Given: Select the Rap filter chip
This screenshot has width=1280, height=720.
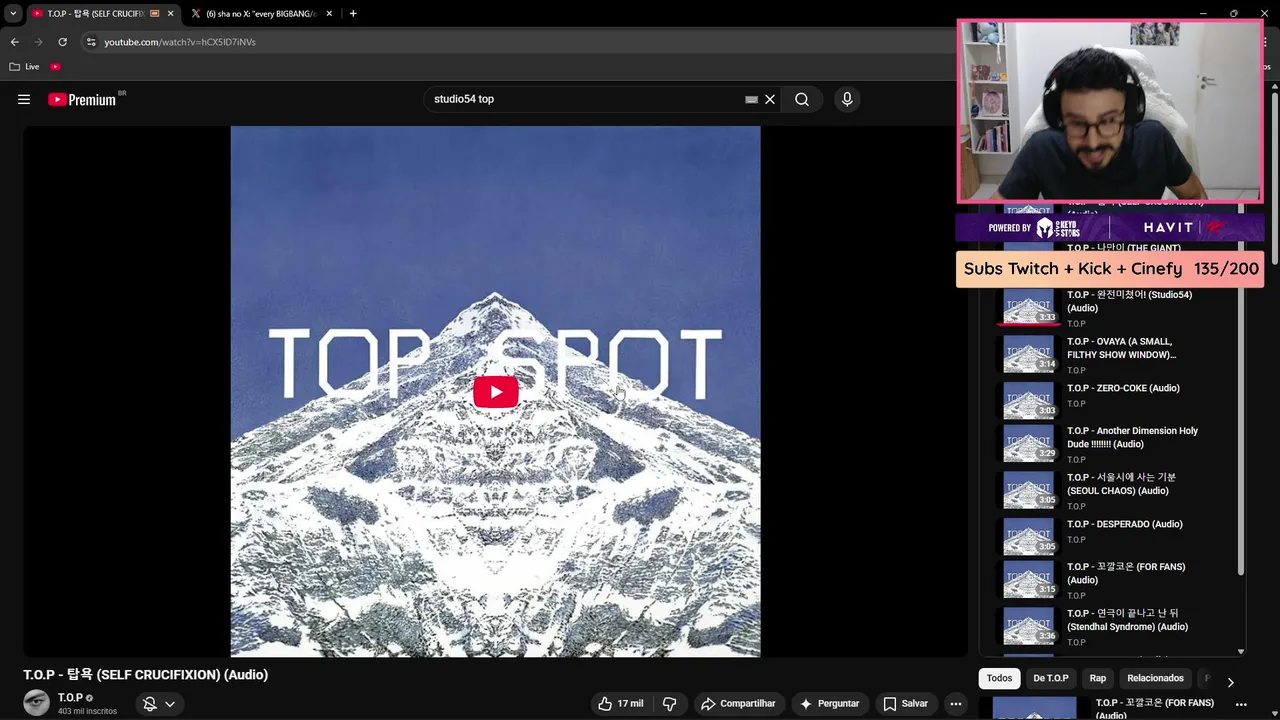Looking at the screenshot, I should click(x=1097, y=678).
